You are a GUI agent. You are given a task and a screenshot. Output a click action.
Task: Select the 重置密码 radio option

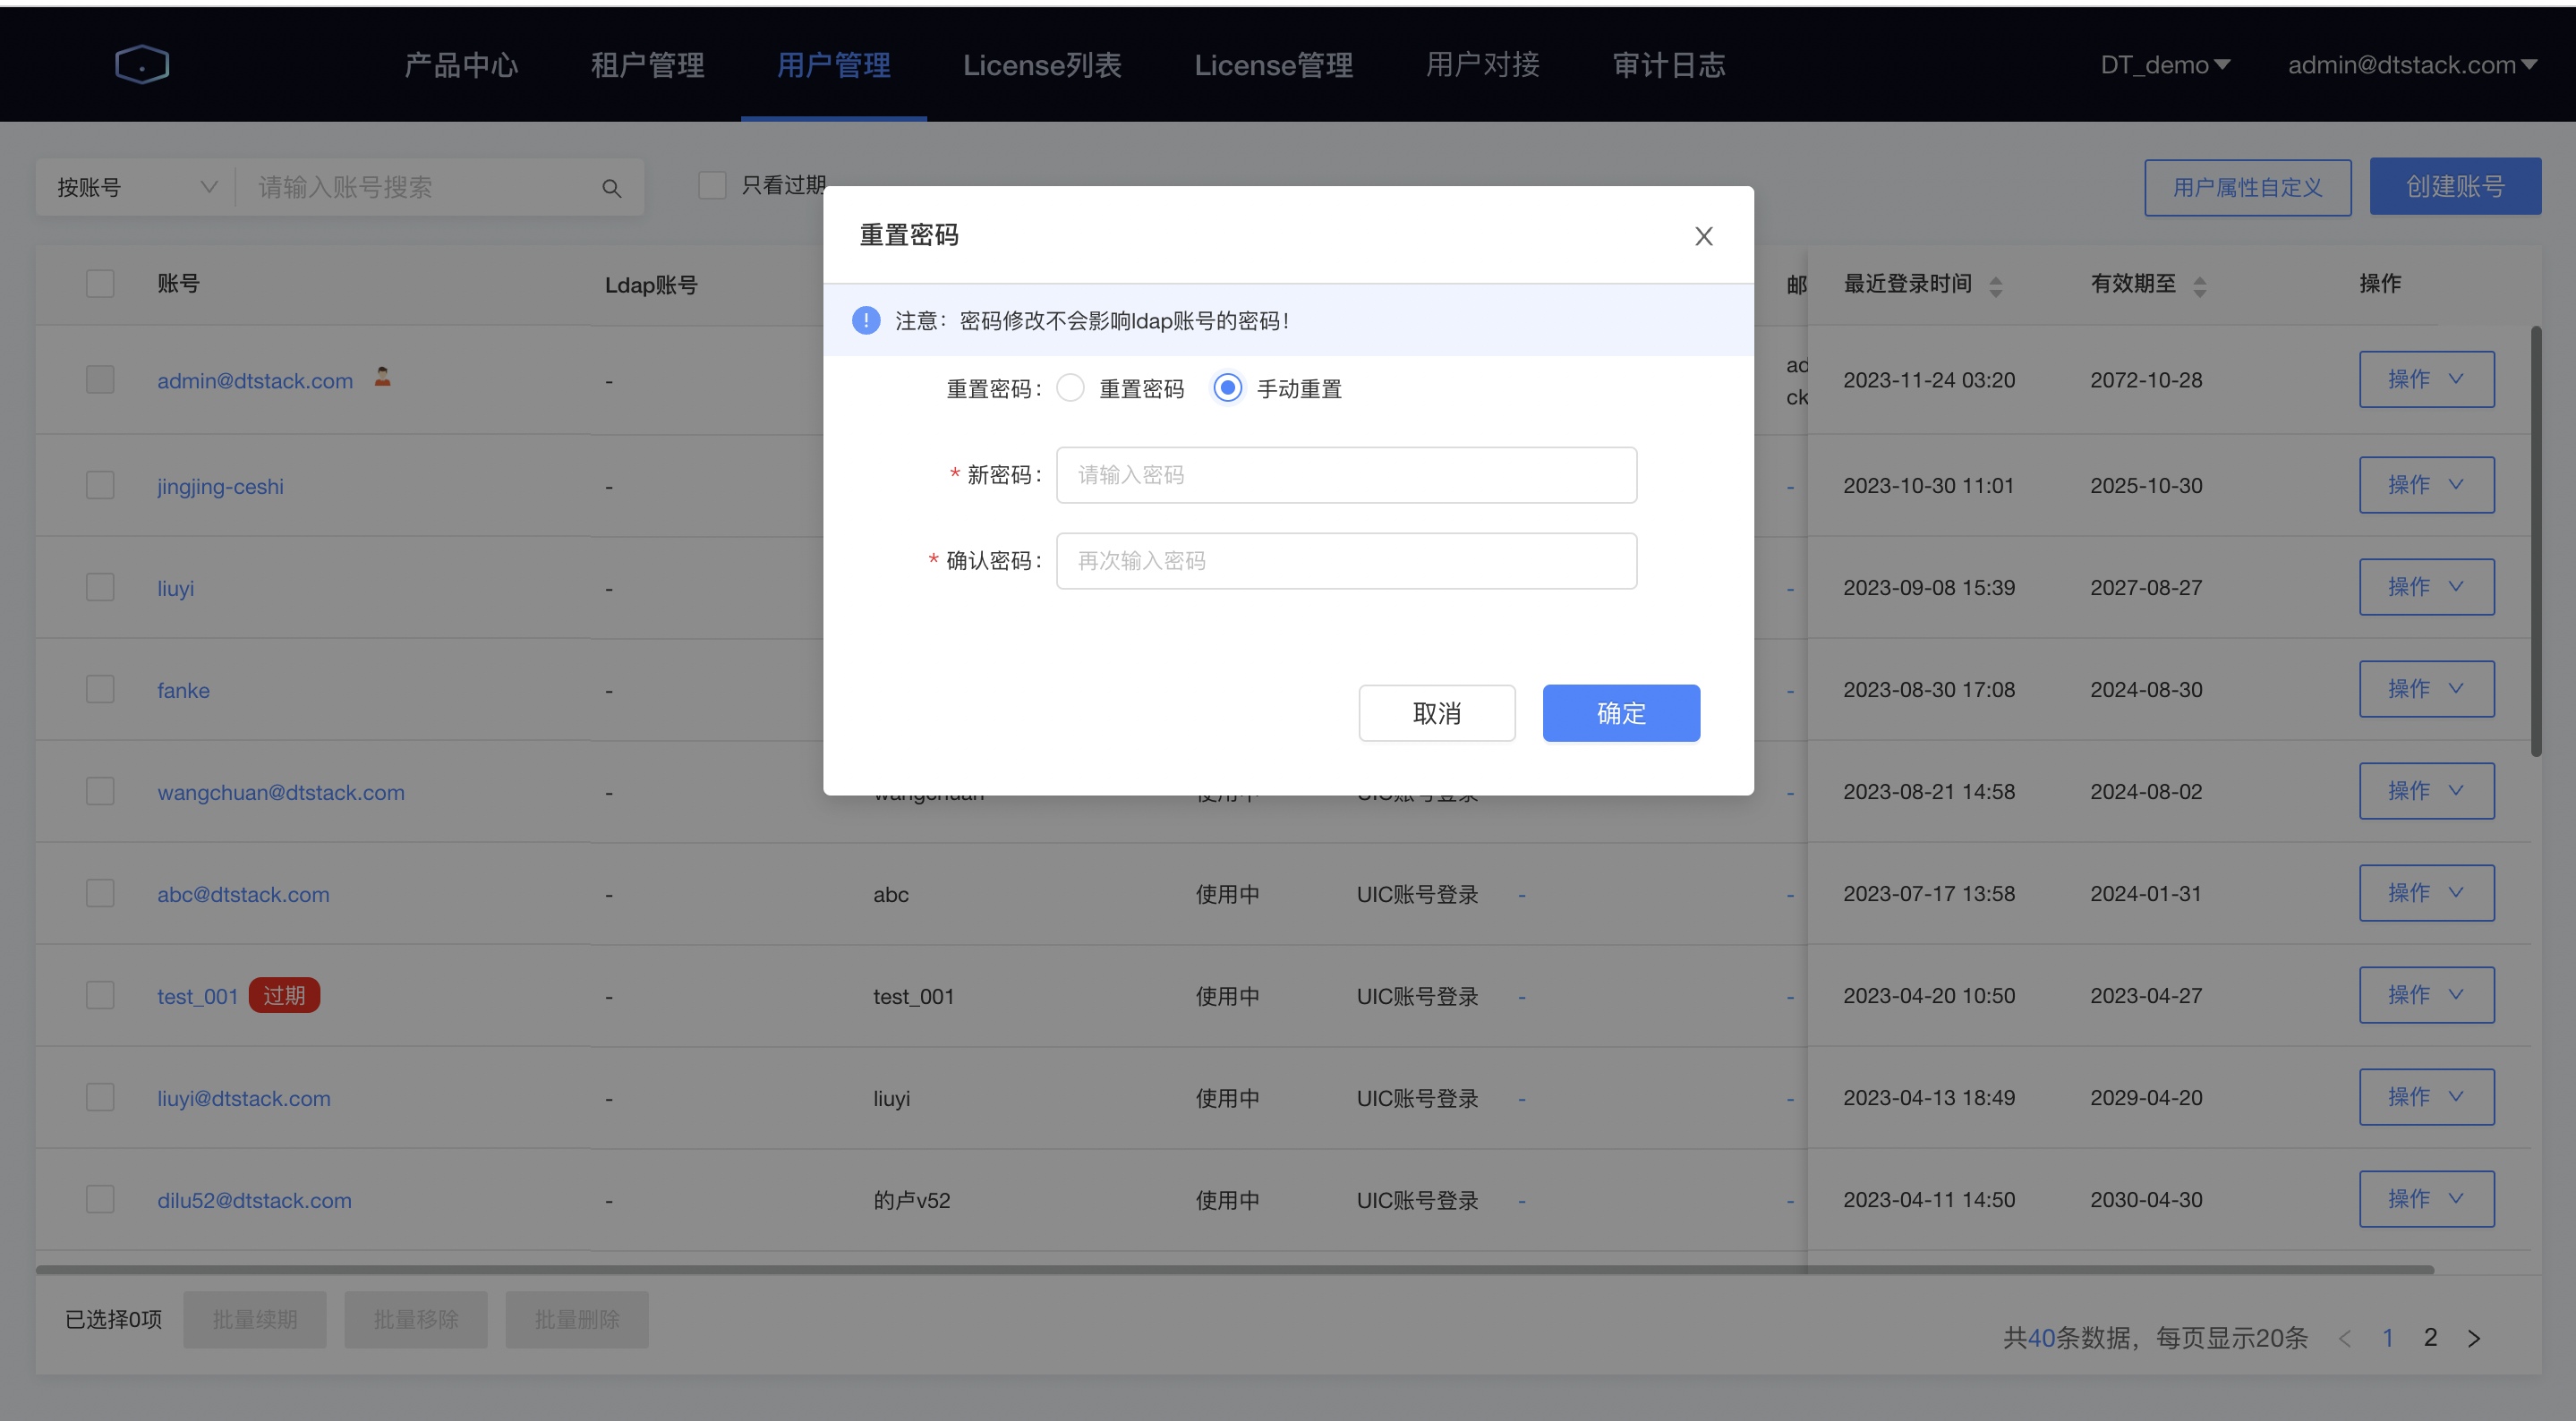click(1070, 388)
